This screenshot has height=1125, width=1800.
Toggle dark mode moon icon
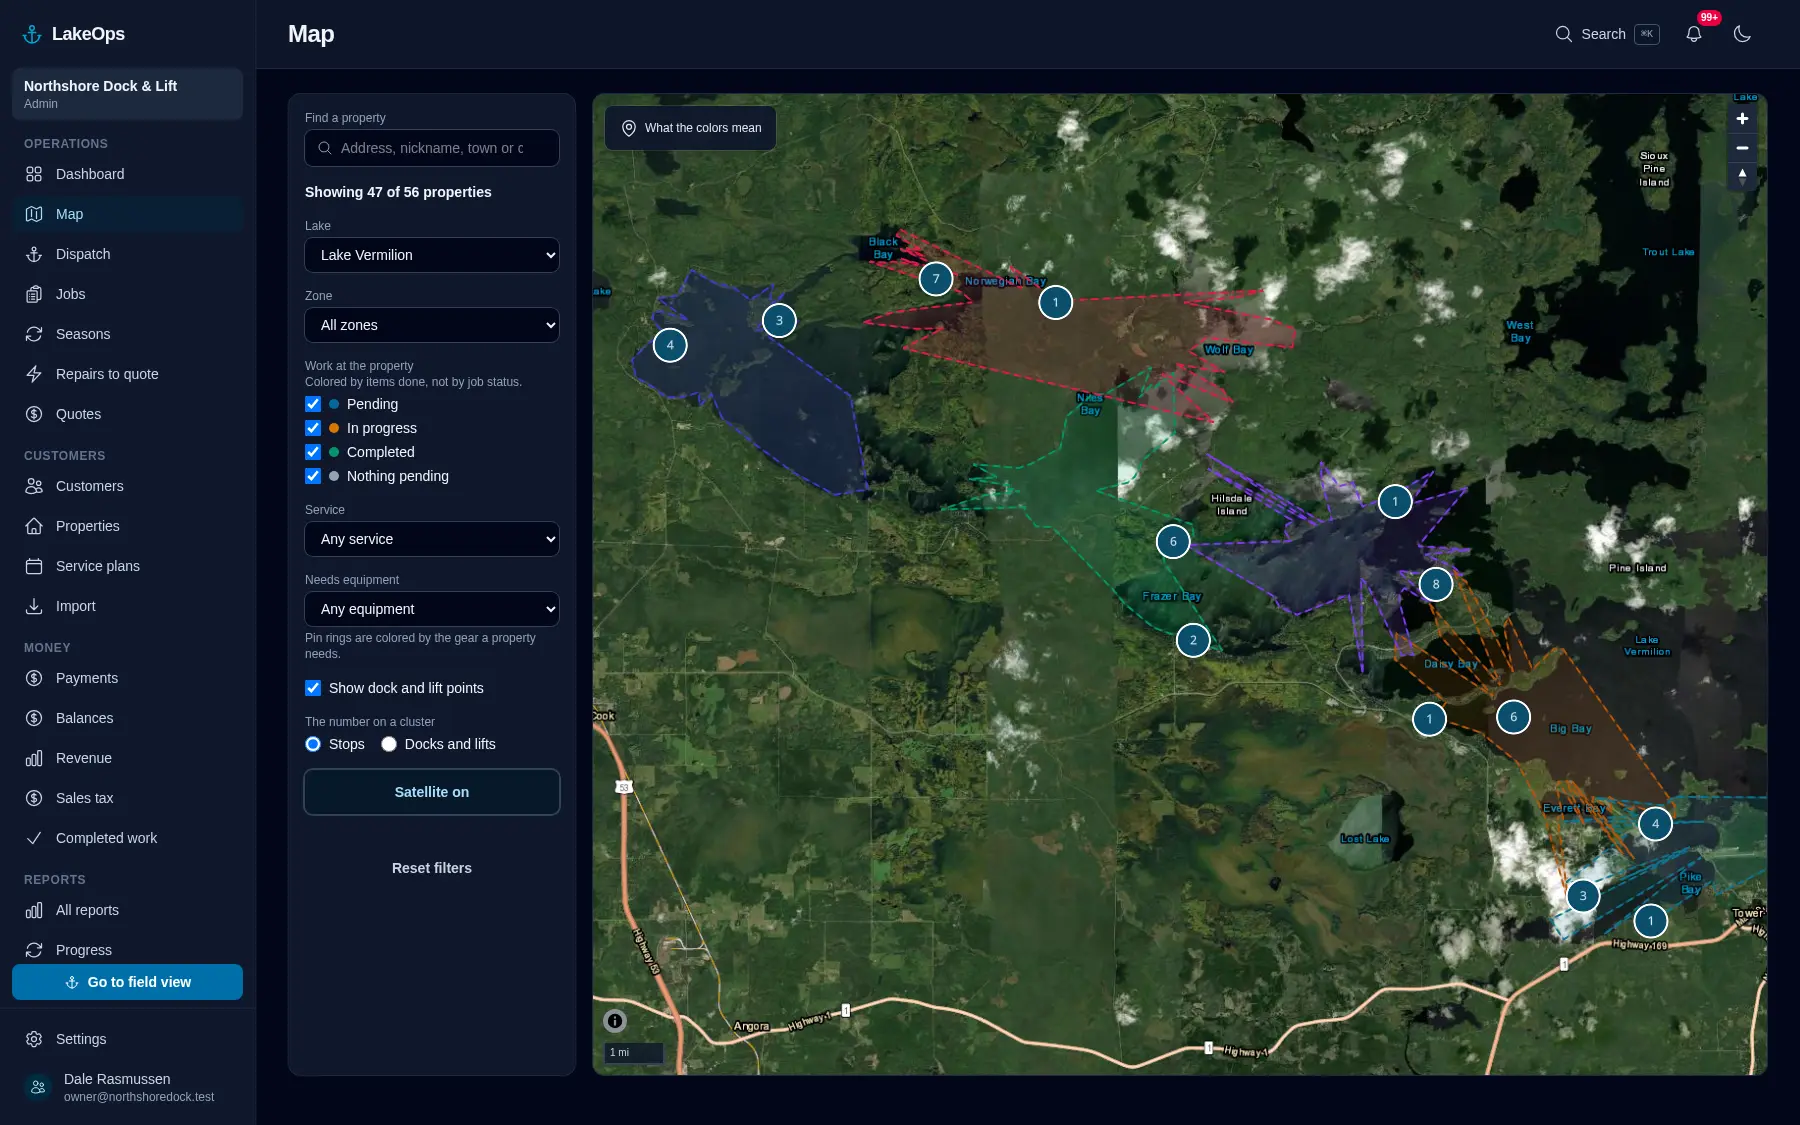(1742, 34)
